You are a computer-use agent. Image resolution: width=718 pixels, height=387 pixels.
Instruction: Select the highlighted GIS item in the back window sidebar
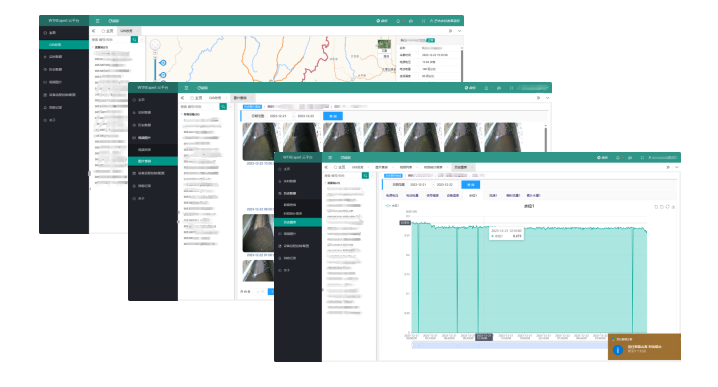(x=64, y=44)
